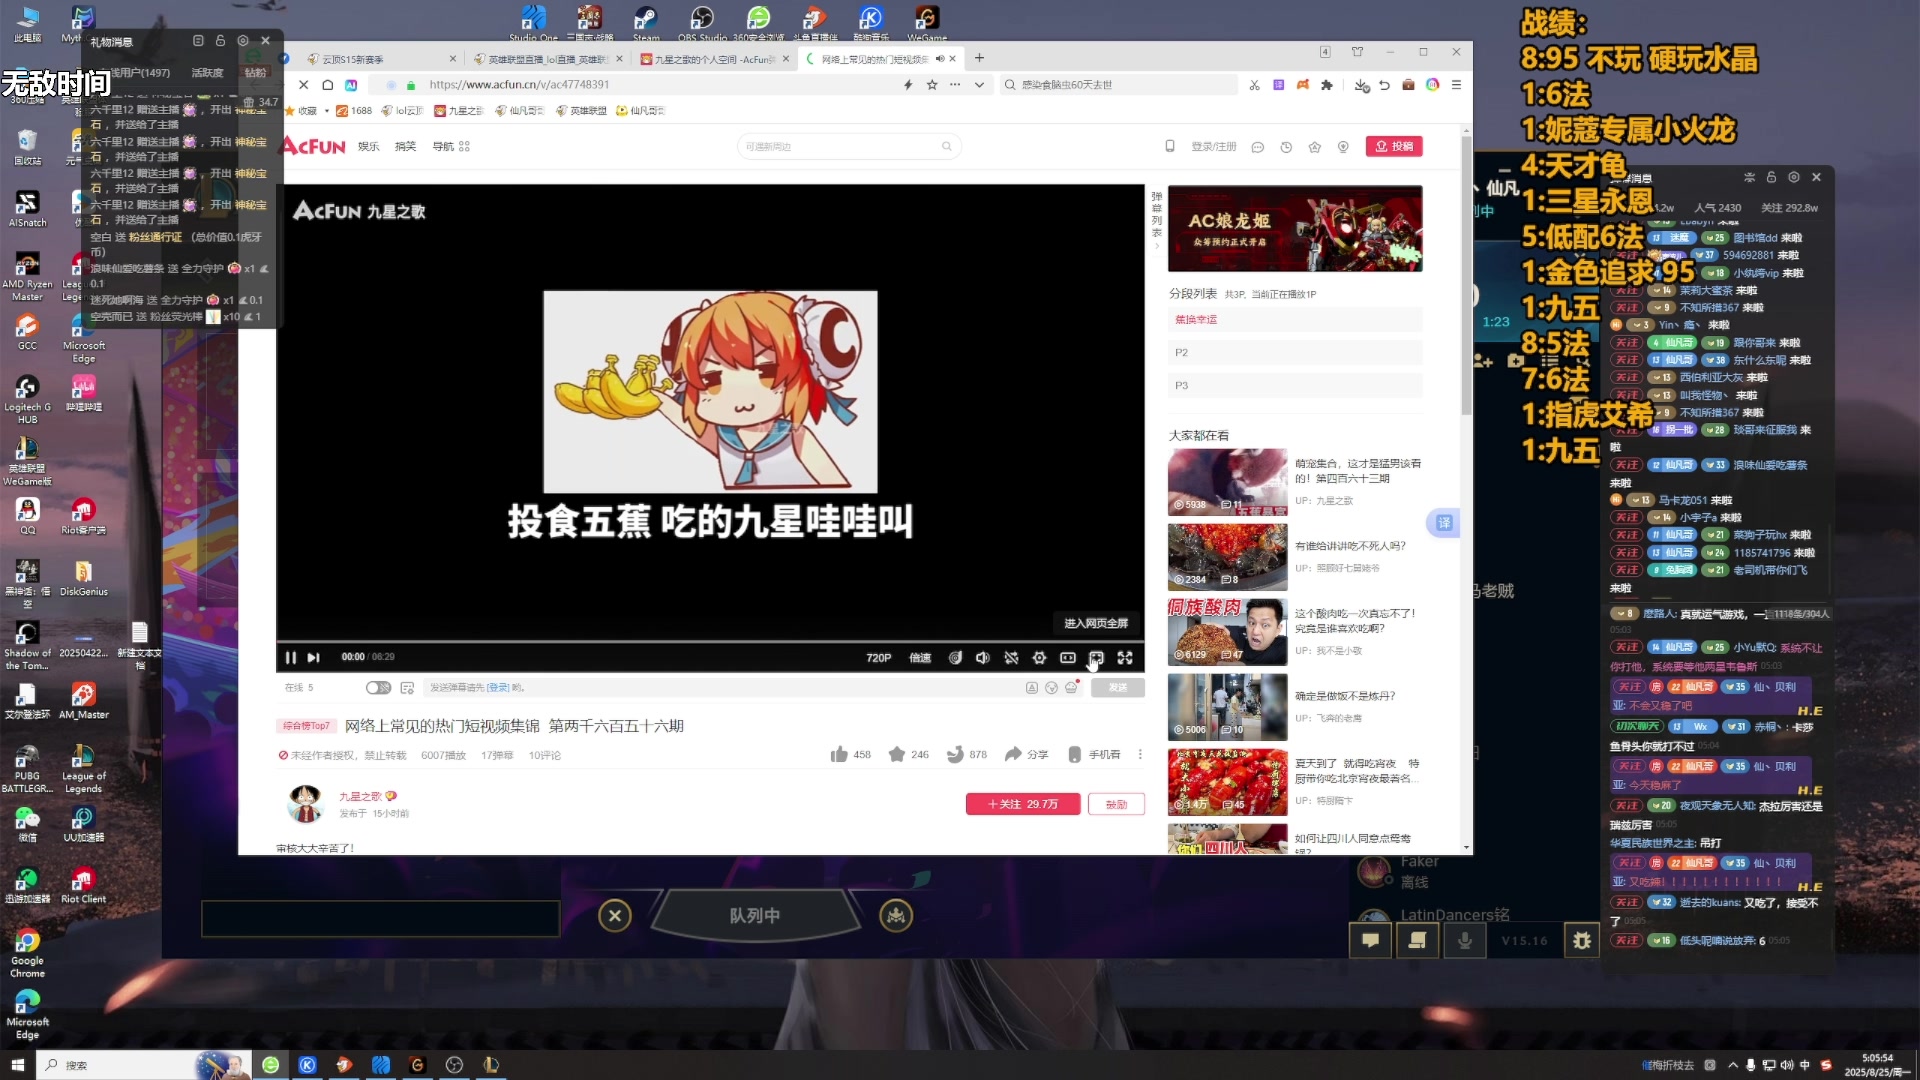Open Windows Start menu
The width and height of the screenshot is (1920, 1080).
click(17, 1065)
